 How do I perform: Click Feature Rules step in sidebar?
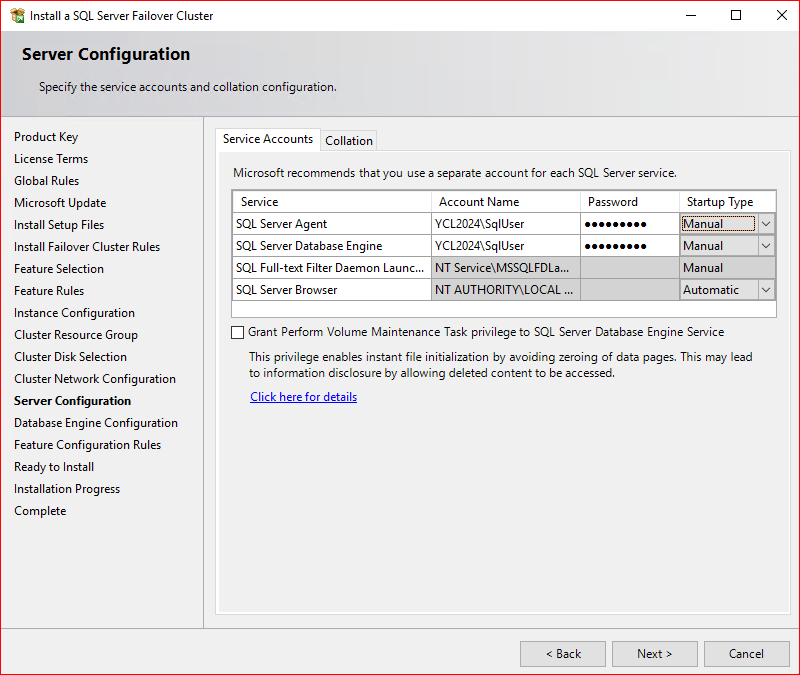click(49, 291)
